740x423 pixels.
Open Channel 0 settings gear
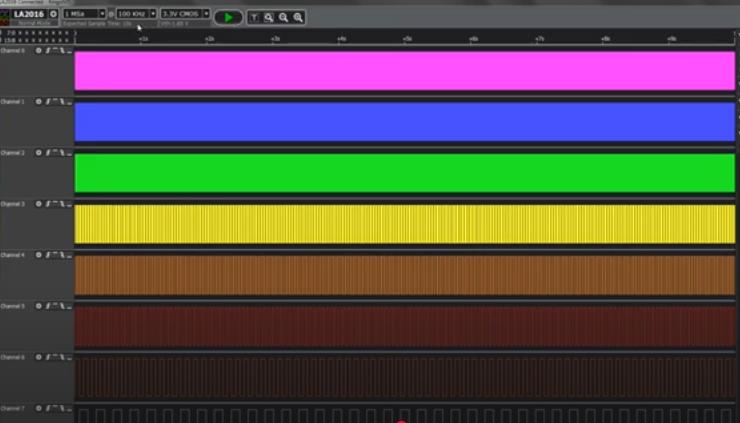(39, 51)
